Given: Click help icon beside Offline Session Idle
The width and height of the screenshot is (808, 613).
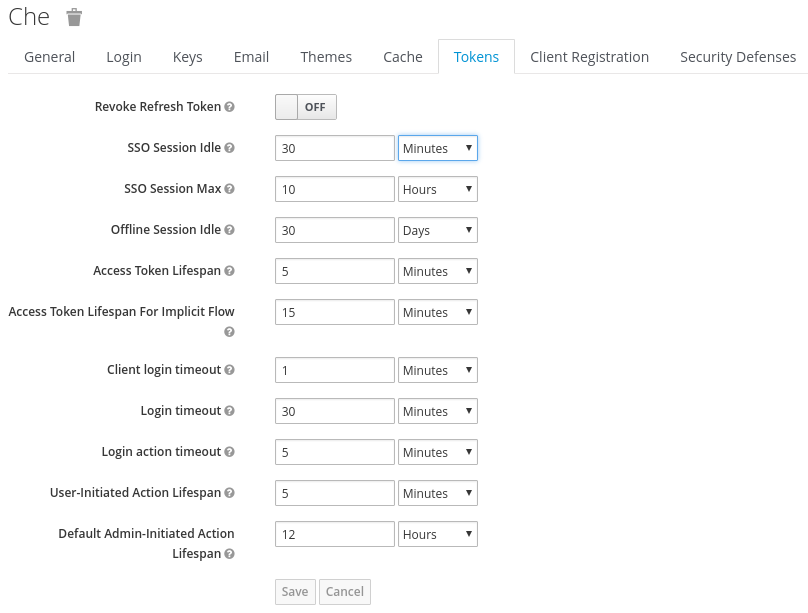Looking at the screenshot, I should (230, 230).
